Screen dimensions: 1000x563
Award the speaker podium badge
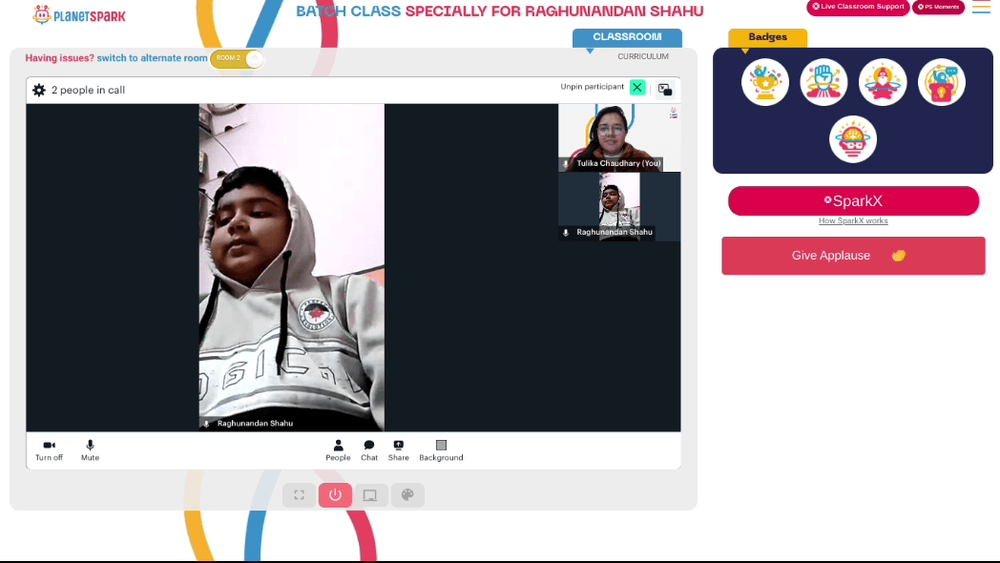pos(942,82)
